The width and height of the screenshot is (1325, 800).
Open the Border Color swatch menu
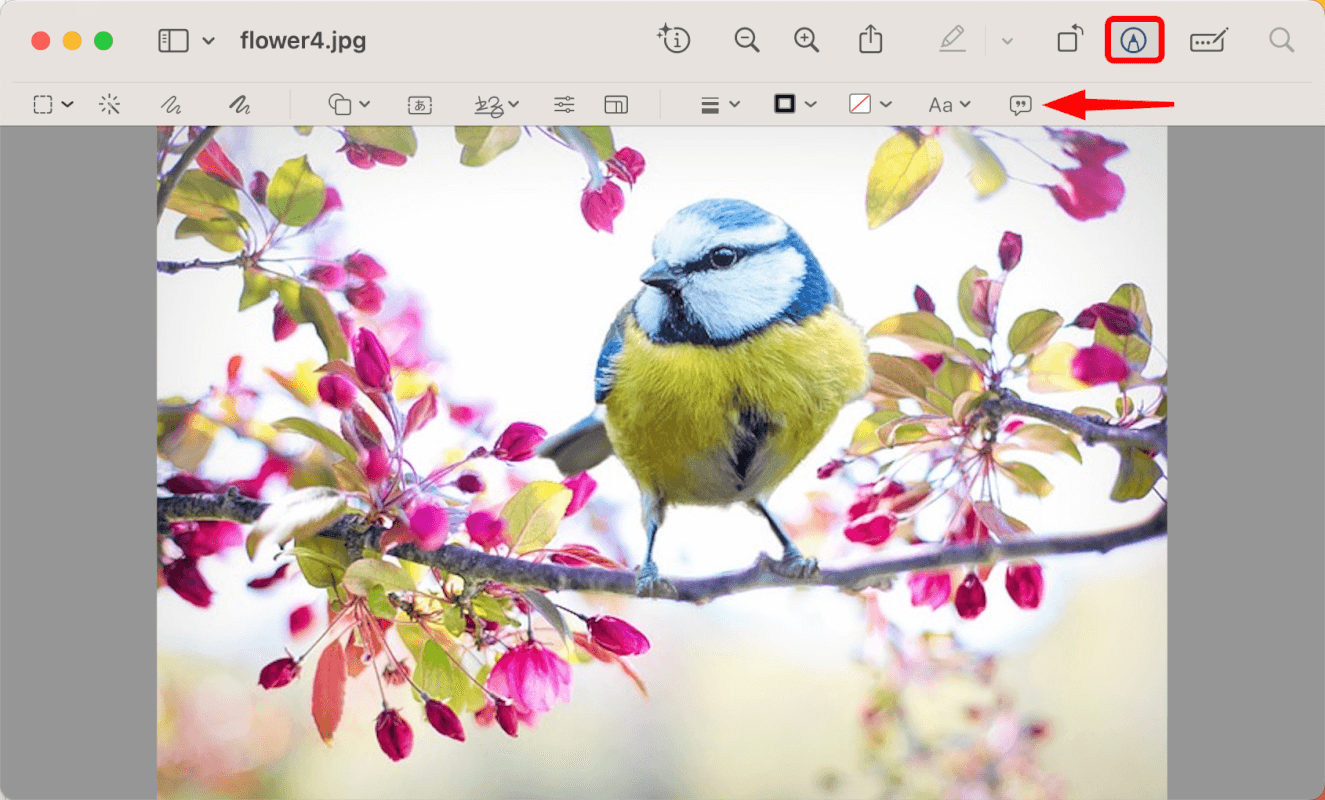[x=795, y=104]
